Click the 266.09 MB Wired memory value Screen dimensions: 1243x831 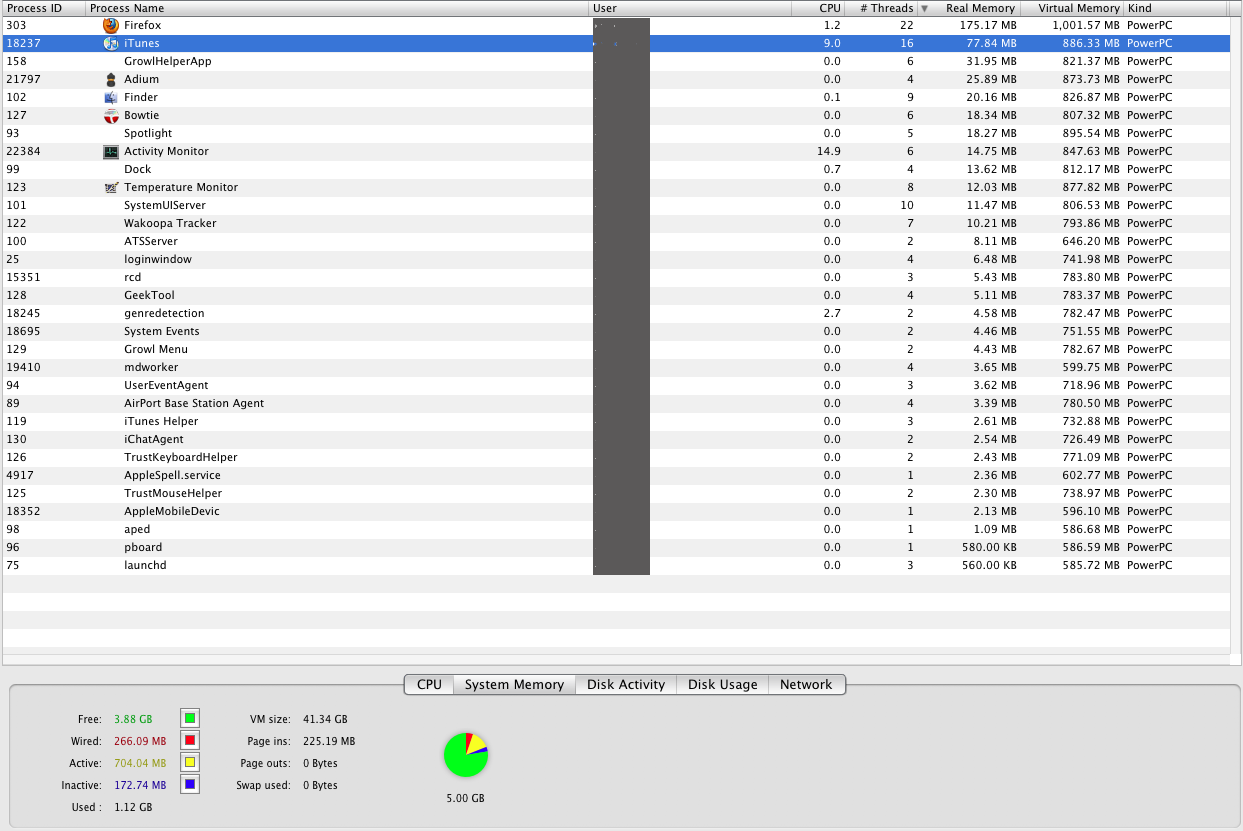tap(140, 741)
